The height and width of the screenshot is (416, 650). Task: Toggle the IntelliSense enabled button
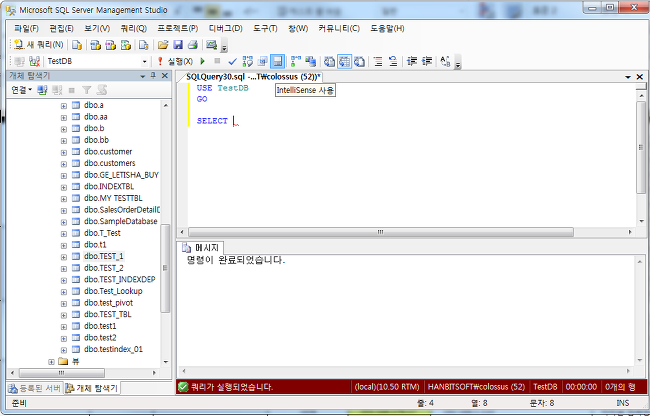[x=277, y=61]
